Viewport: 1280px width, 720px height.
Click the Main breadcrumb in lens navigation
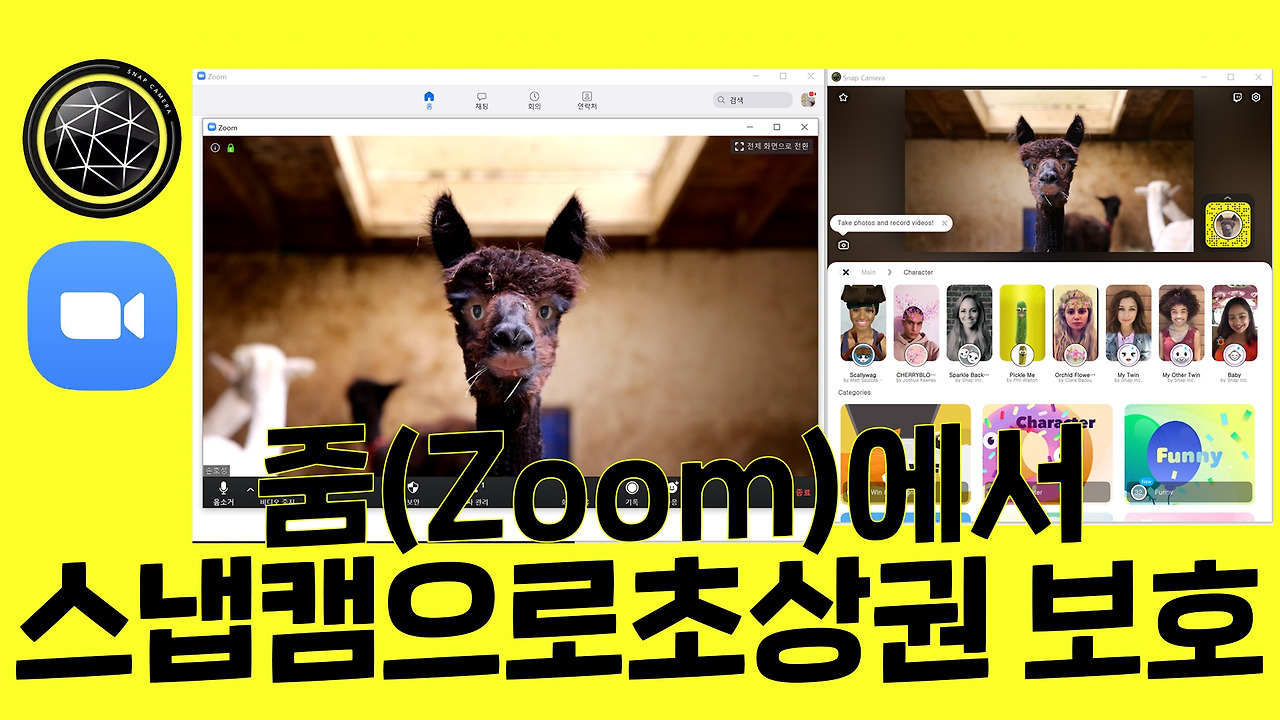coord(868,272)
